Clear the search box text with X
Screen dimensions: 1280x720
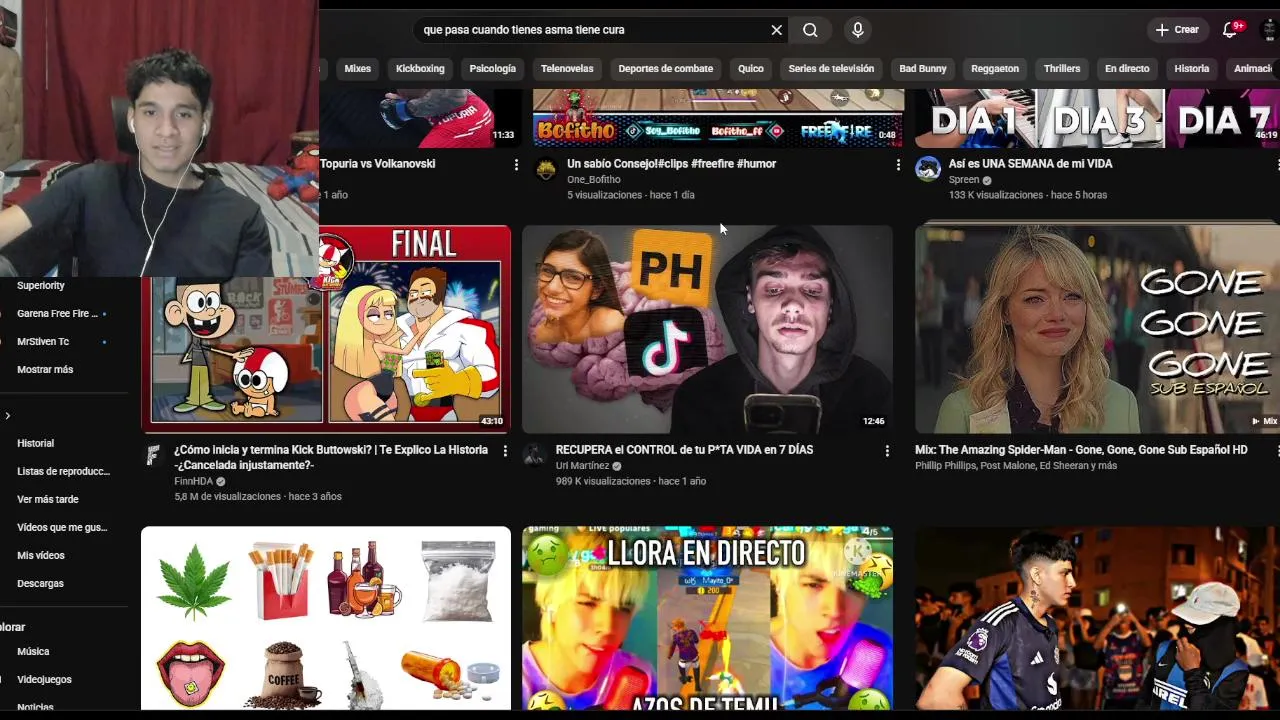tap(776, 30)
